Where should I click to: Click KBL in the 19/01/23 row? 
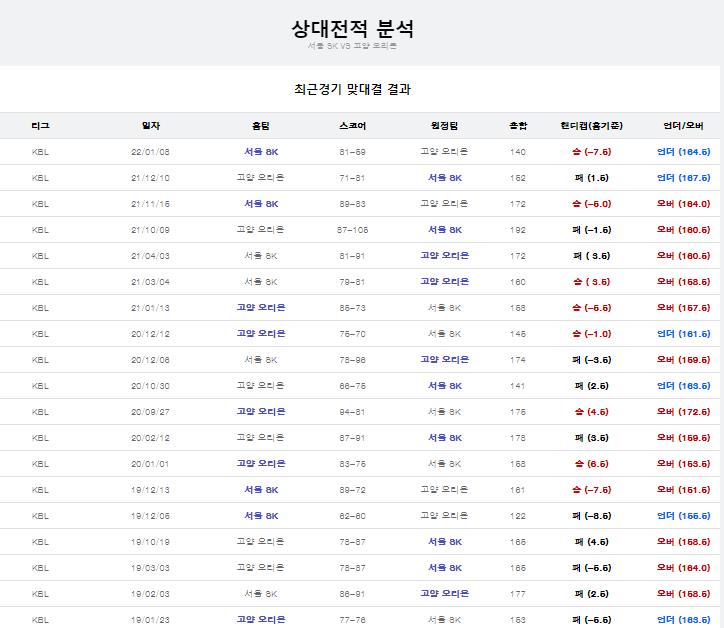[40, 620]
